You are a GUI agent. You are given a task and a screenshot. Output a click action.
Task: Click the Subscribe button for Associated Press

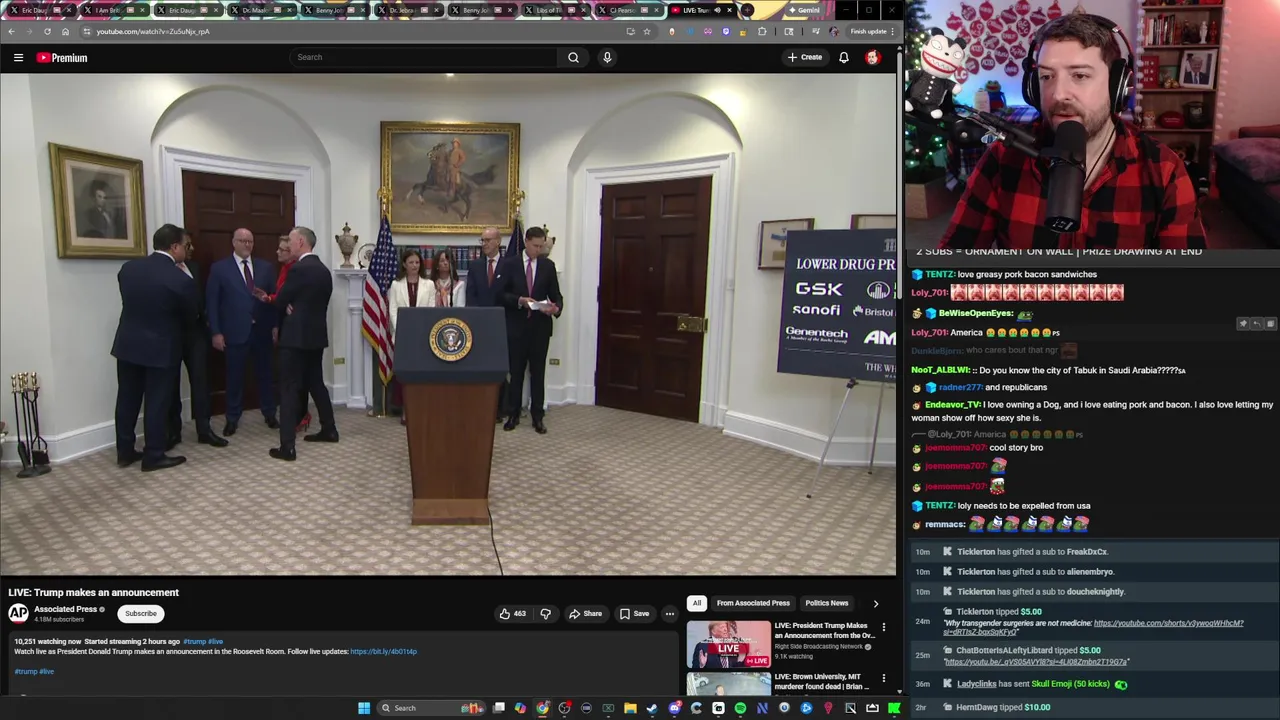pos(141,614)
